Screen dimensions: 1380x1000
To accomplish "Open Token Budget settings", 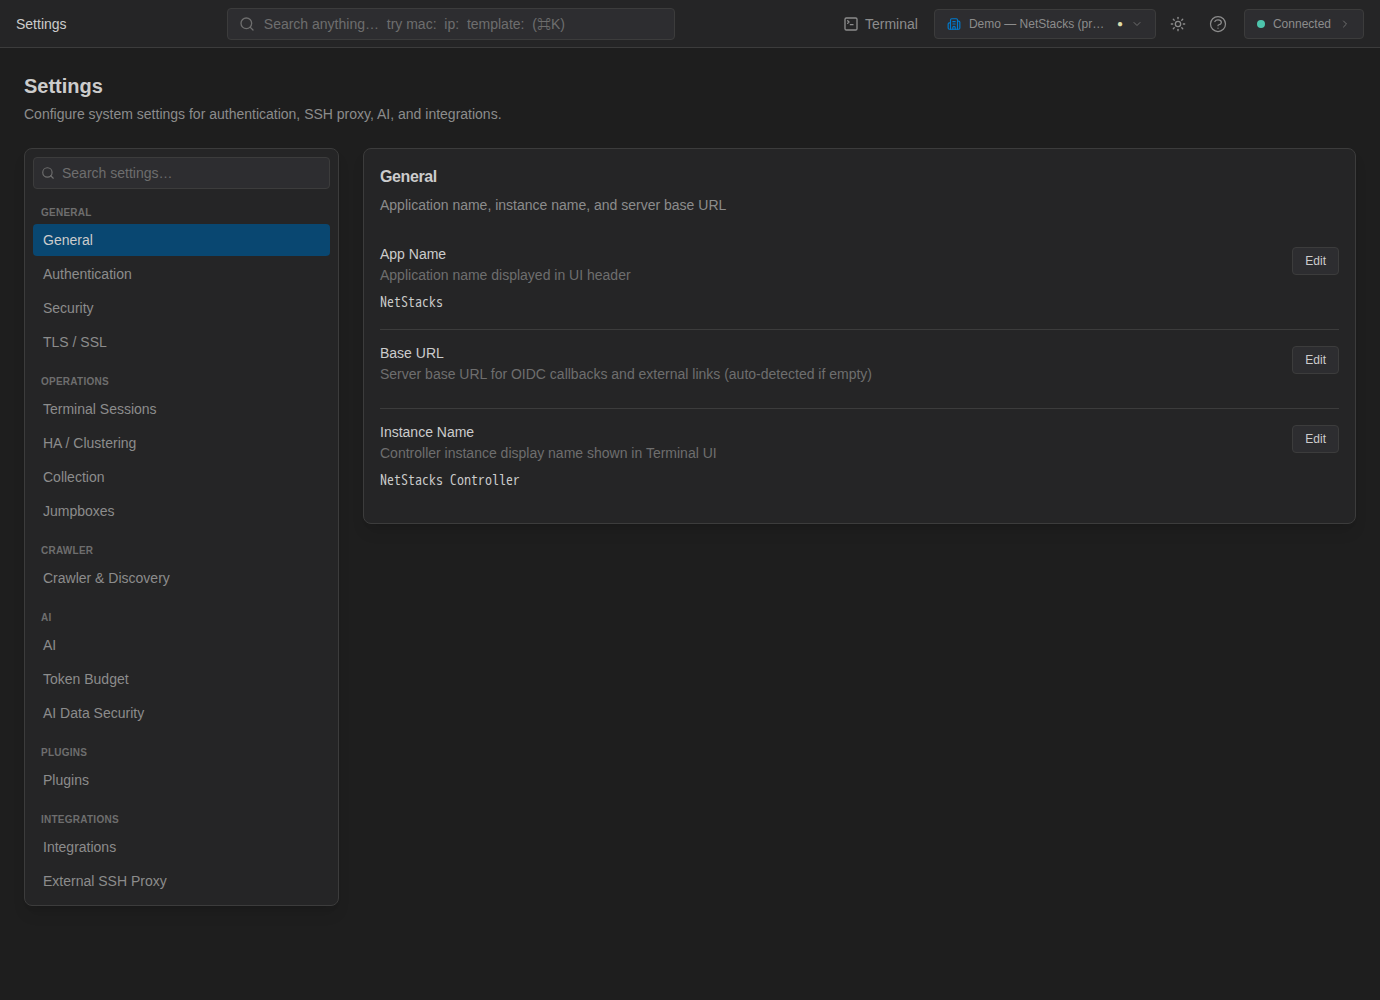I will point(181,679).
